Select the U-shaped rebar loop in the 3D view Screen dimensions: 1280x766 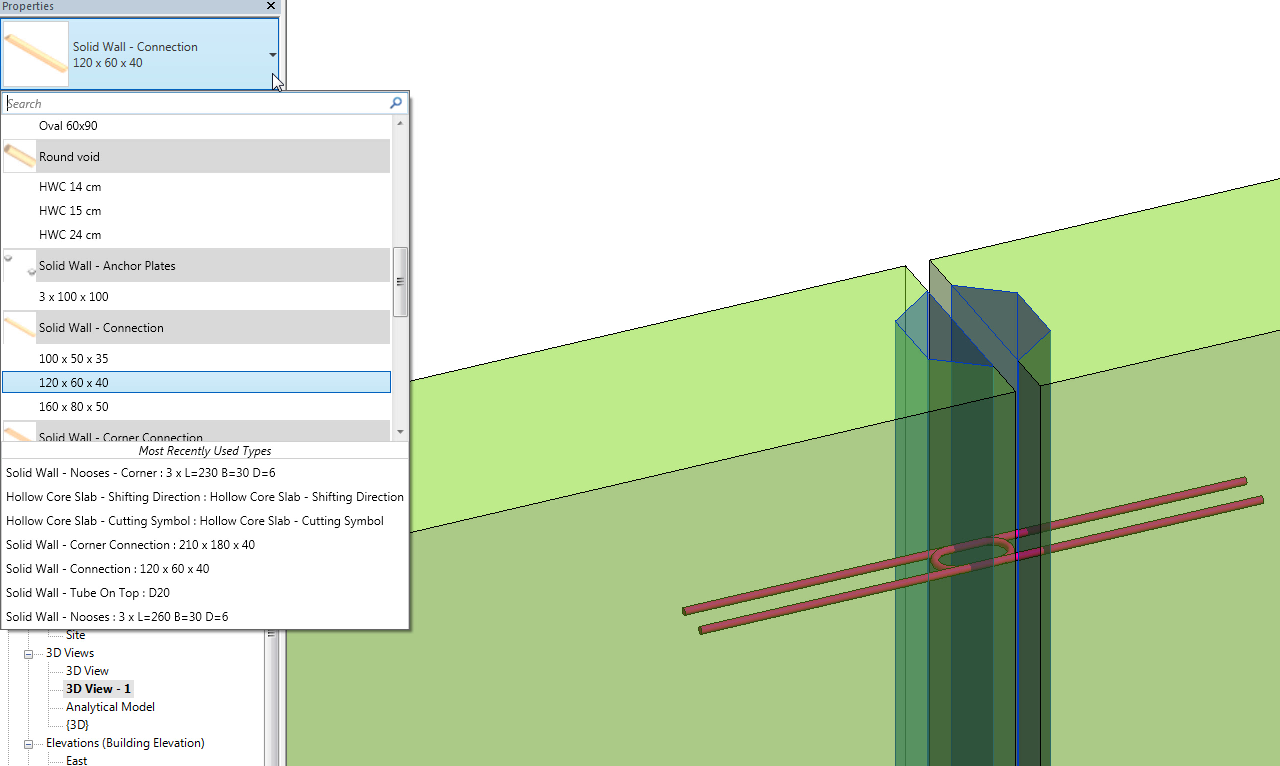973,554
